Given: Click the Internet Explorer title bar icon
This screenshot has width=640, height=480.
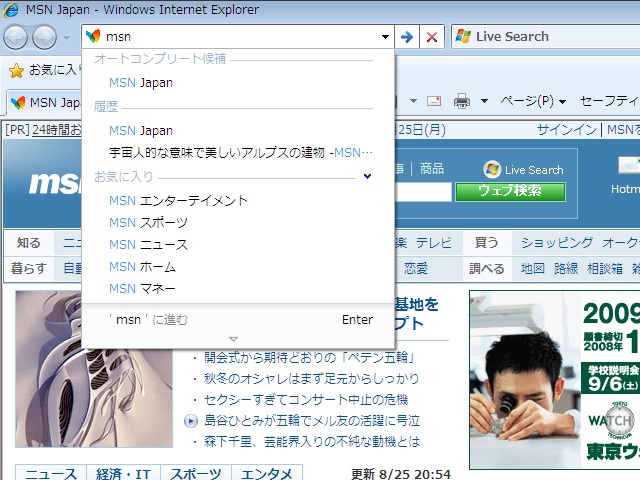Looking at the screenshot, I should 11,10.
